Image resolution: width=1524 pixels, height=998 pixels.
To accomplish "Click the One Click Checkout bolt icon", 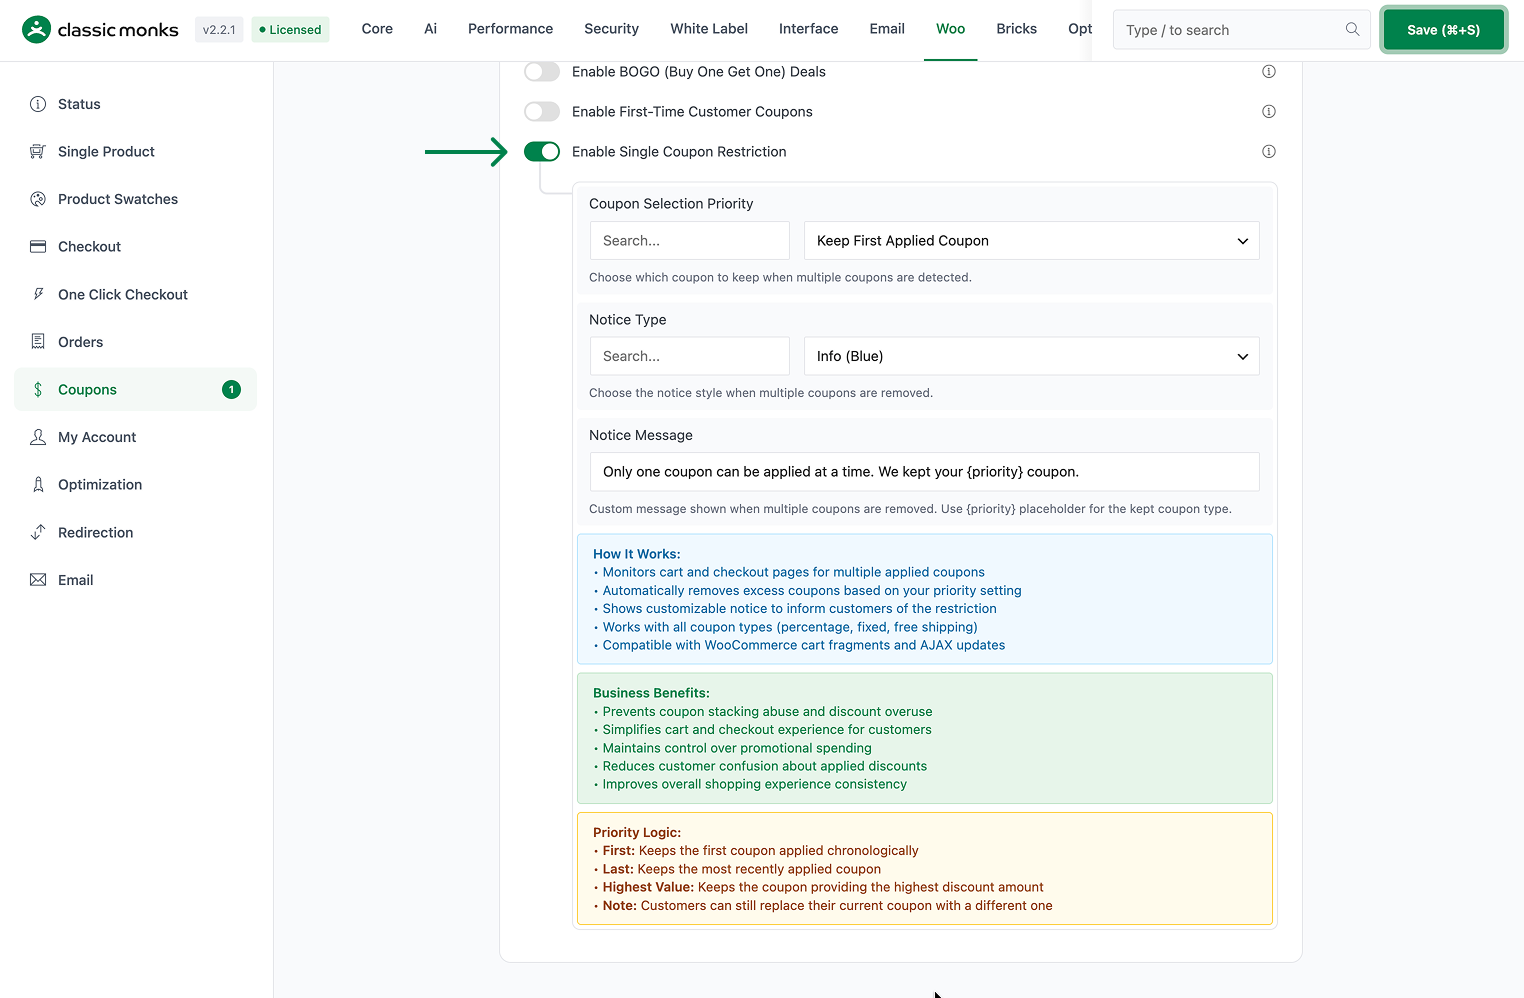I will (x=38, y=294).
